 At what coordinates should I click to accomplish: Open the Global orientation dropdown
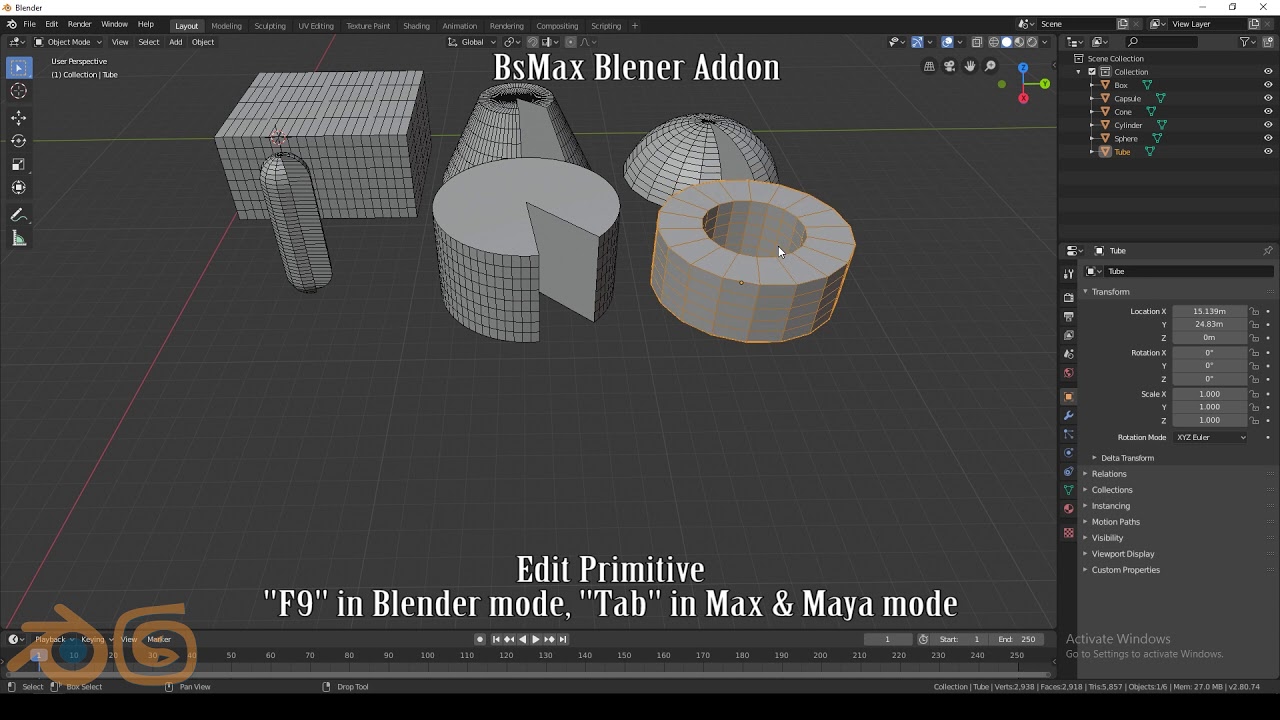click(472, 42)
